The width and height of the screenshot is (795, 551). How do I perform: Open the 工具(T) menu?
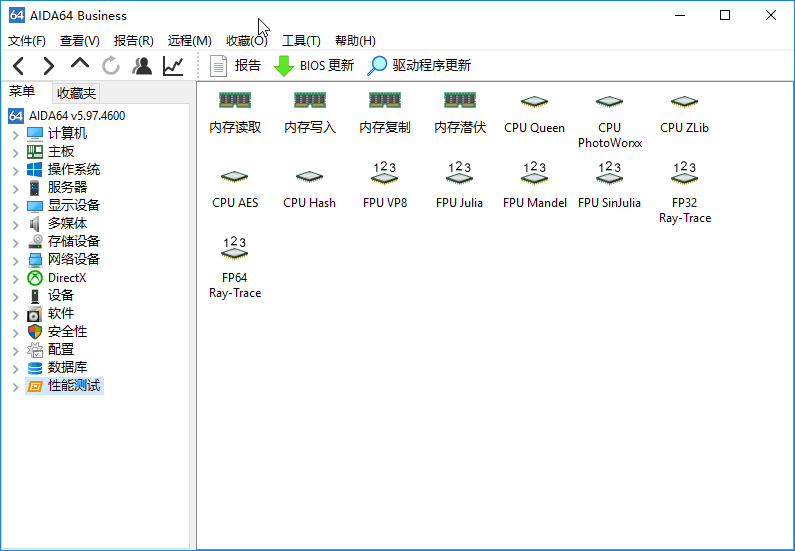pyautogui.click(x=301, y=41)
